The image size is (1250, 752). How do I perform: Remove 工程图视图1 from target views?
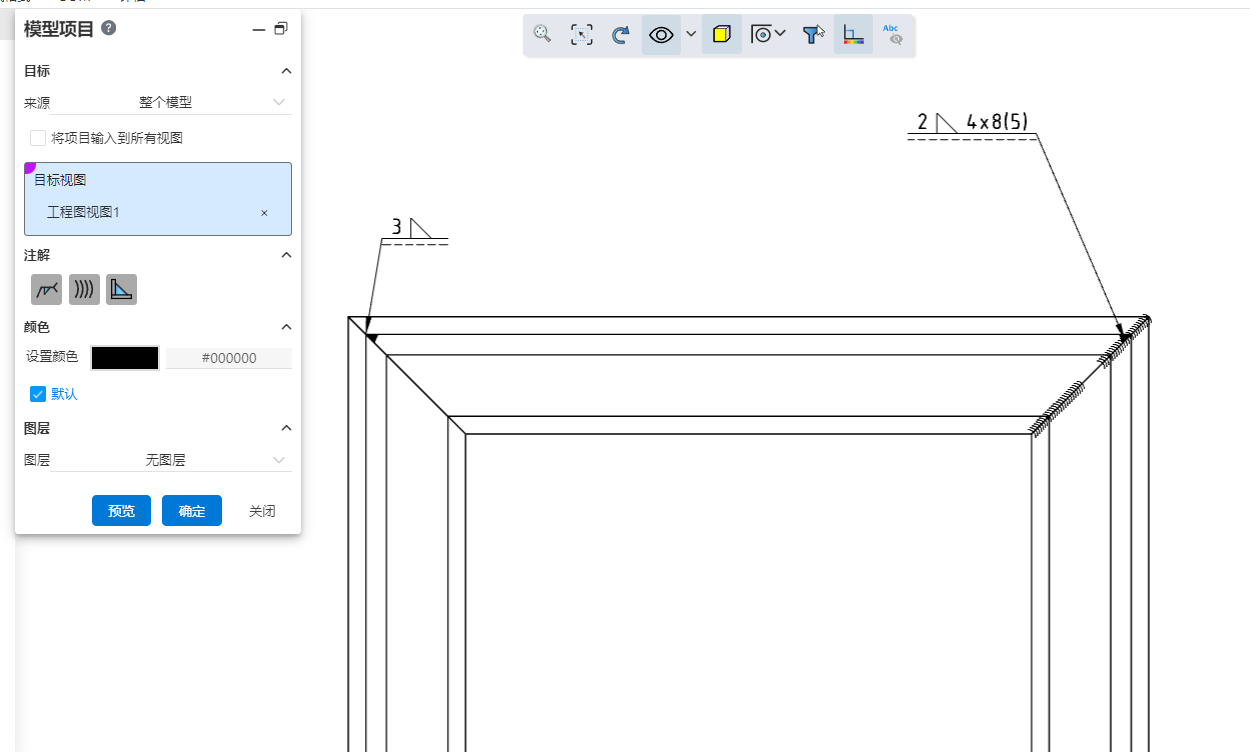click(x=264, y=213)
